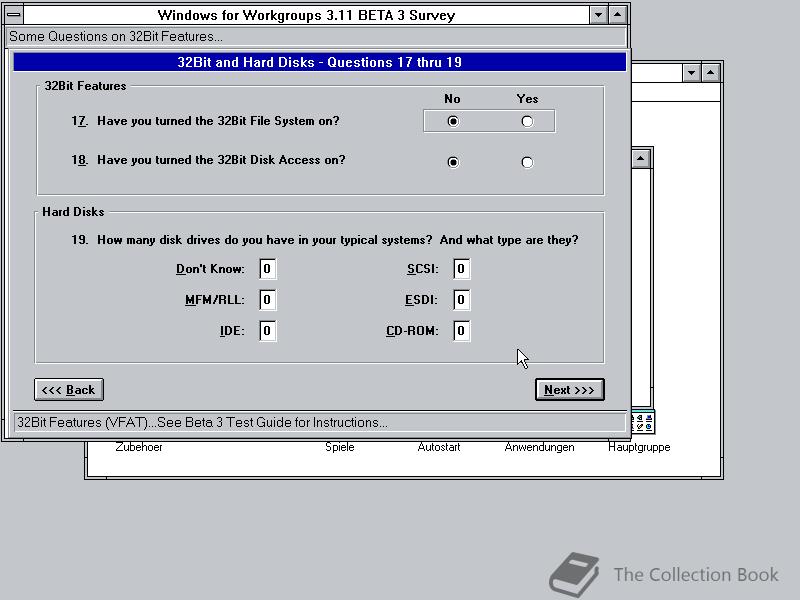Minimize the Beta 3 Survey window
The image size is (800, 600).
click(x=598, y=15)
